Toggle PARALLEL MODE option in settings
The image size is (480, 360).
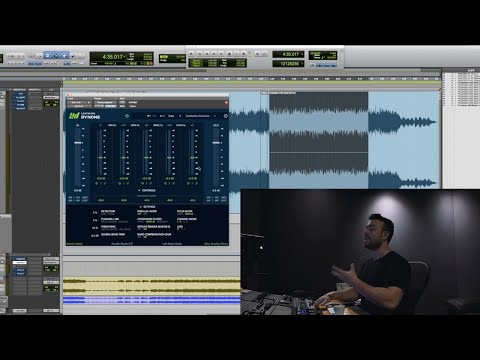coord(147,212)
